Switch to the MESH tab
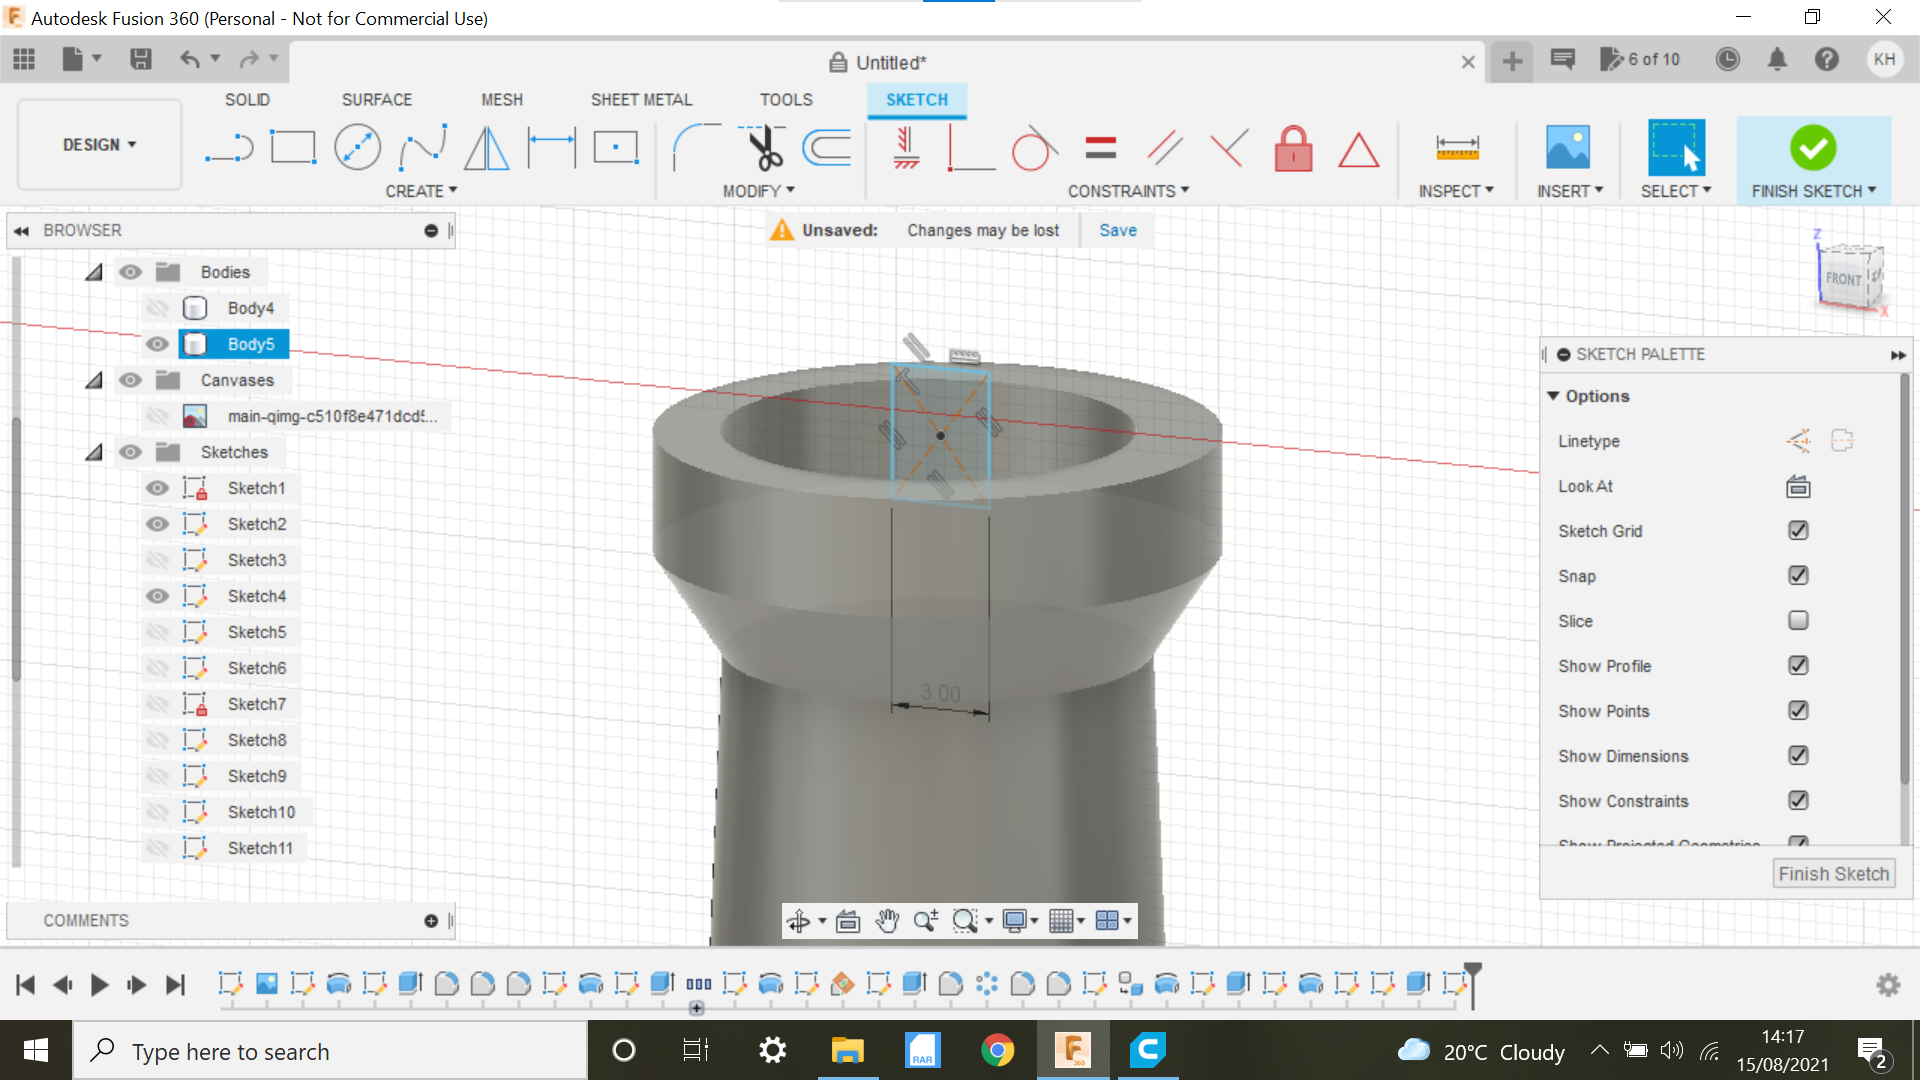Image resolution: width=1920 pixels, height=1080 pixels. 502,100
